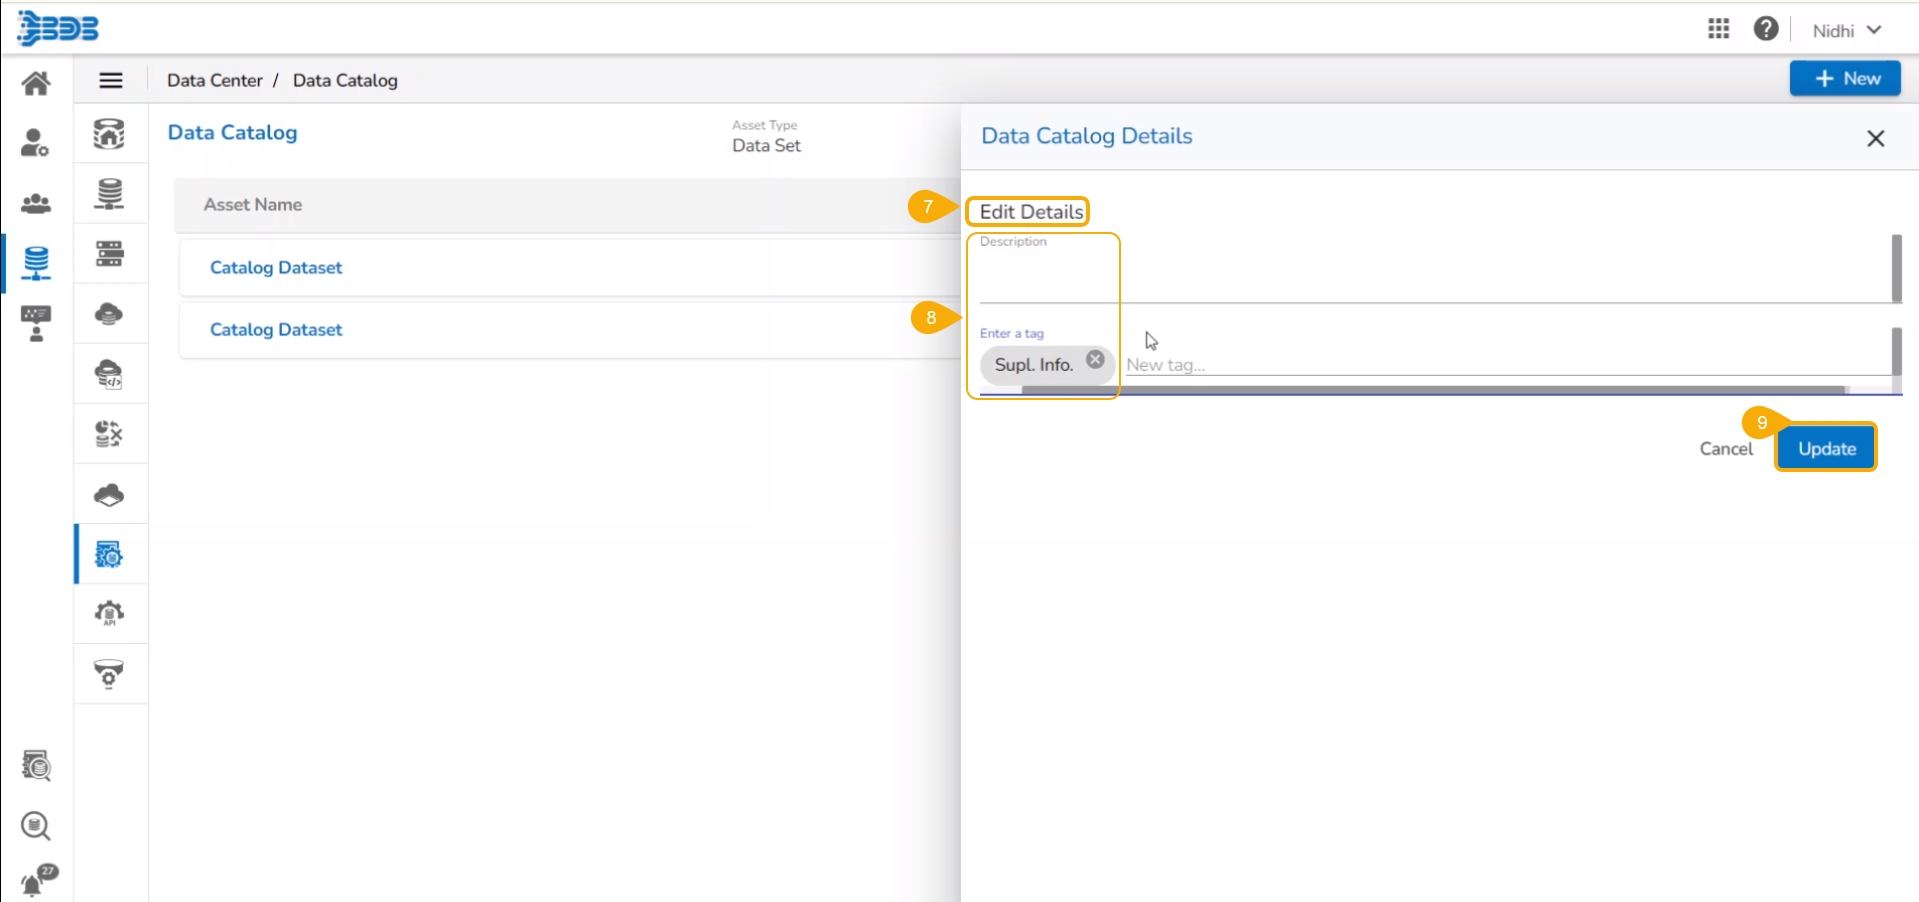The width and height of the screenshot is (1919, 902).
Task: Toggle the hamburger menu
Action: click(x=111, y=80)
